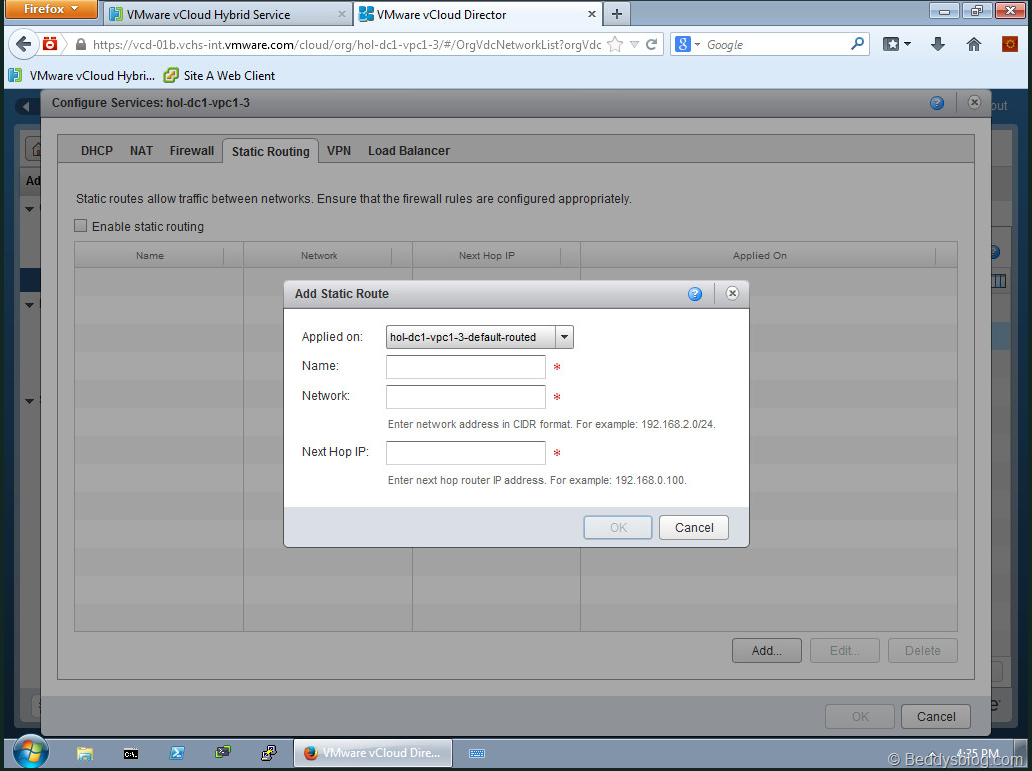This screenshot has width=1032, height=771.
Task: Focus the Network input field
Action: pos(466,397)
